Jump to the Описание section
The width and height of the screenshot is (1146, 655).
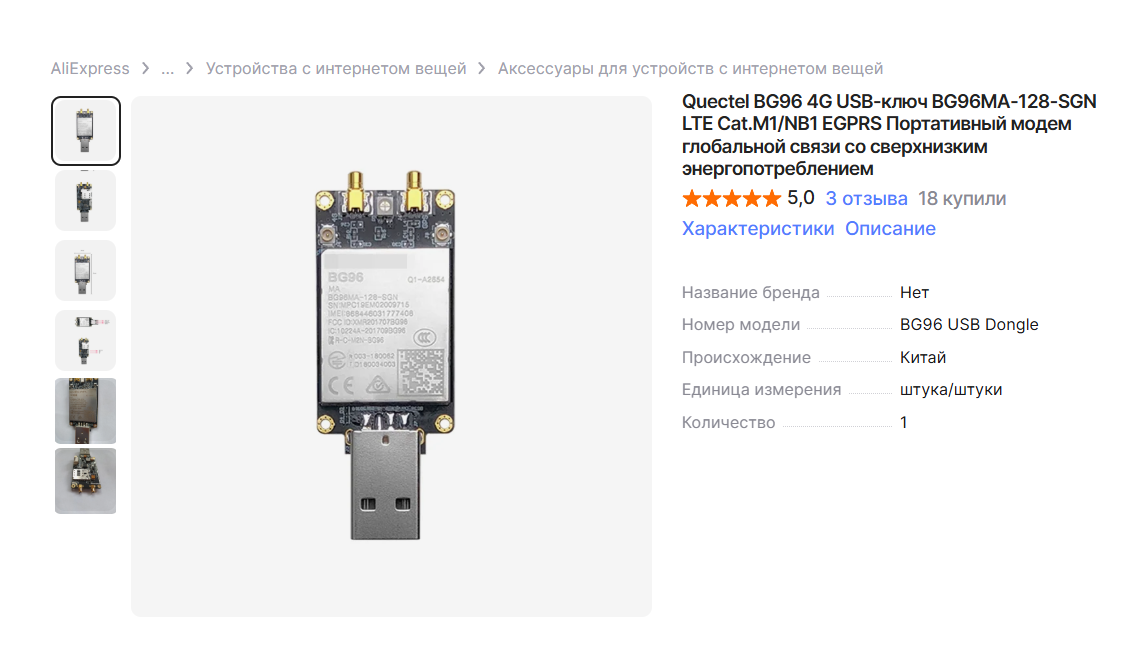890,229
